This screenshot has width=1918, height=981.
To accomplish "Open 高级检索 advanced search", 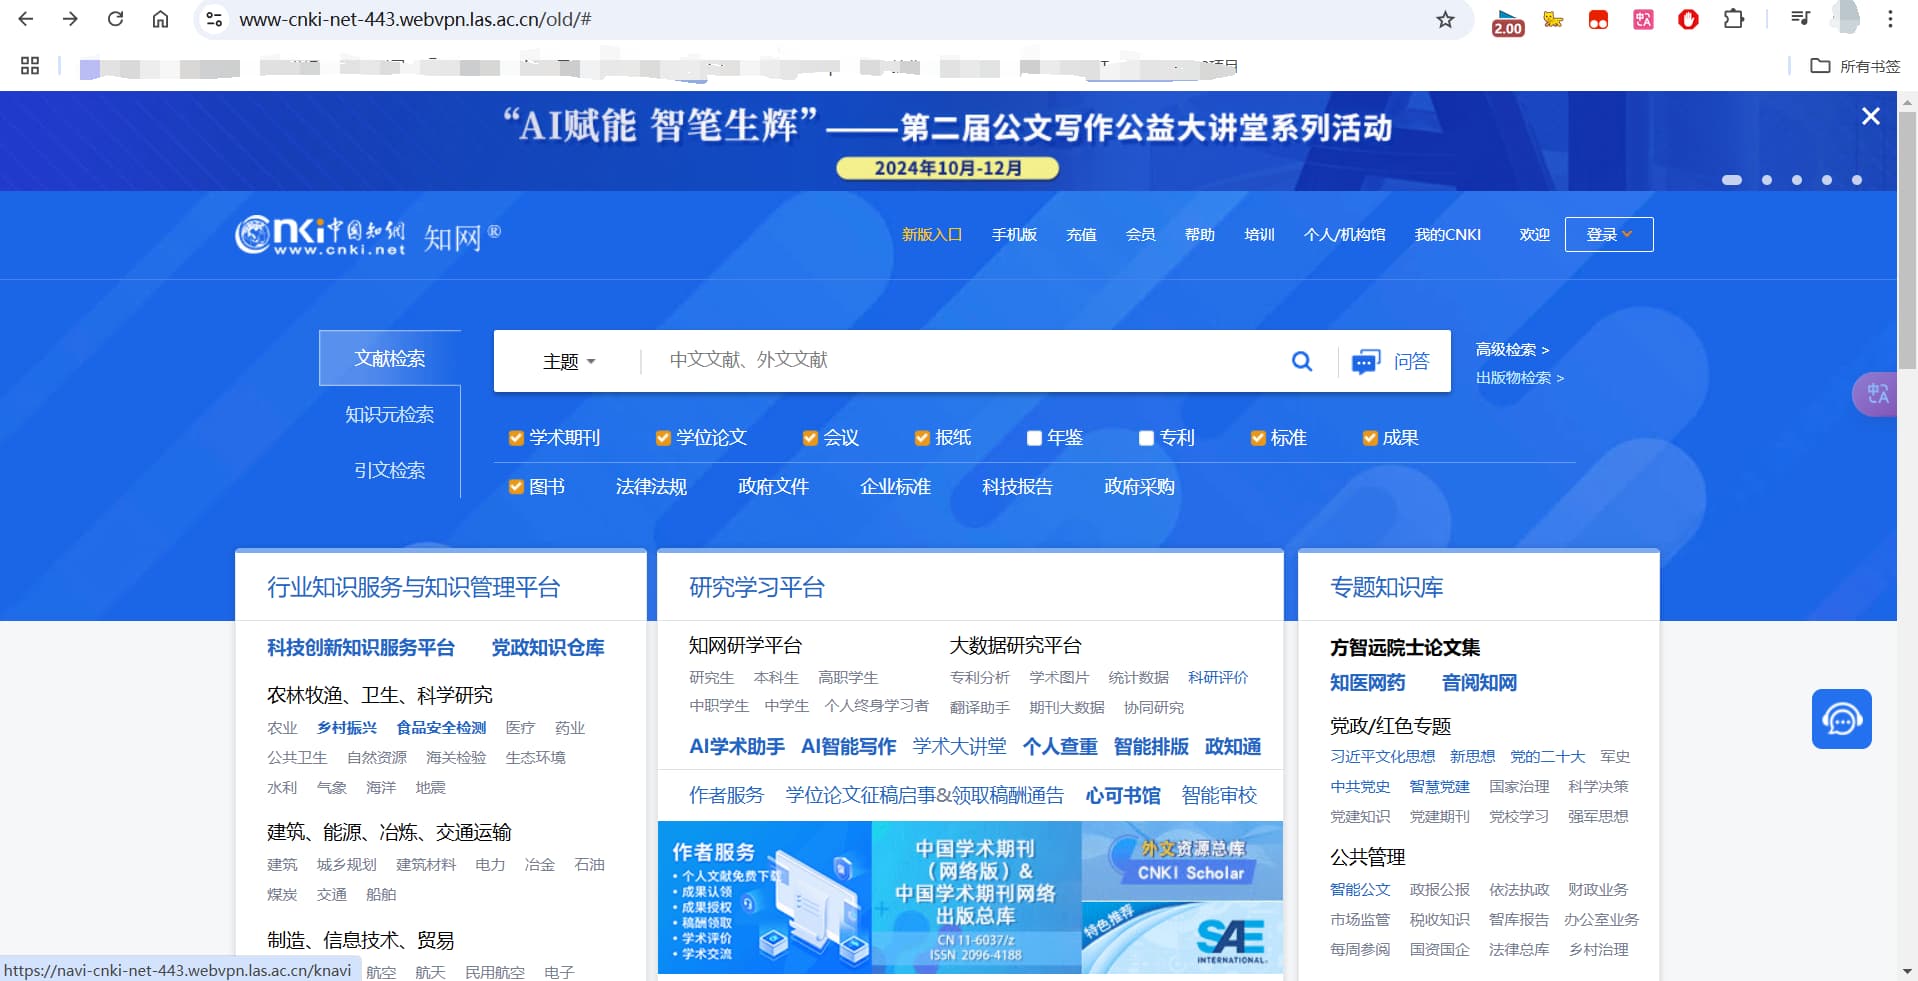I will pos(1512,349).
